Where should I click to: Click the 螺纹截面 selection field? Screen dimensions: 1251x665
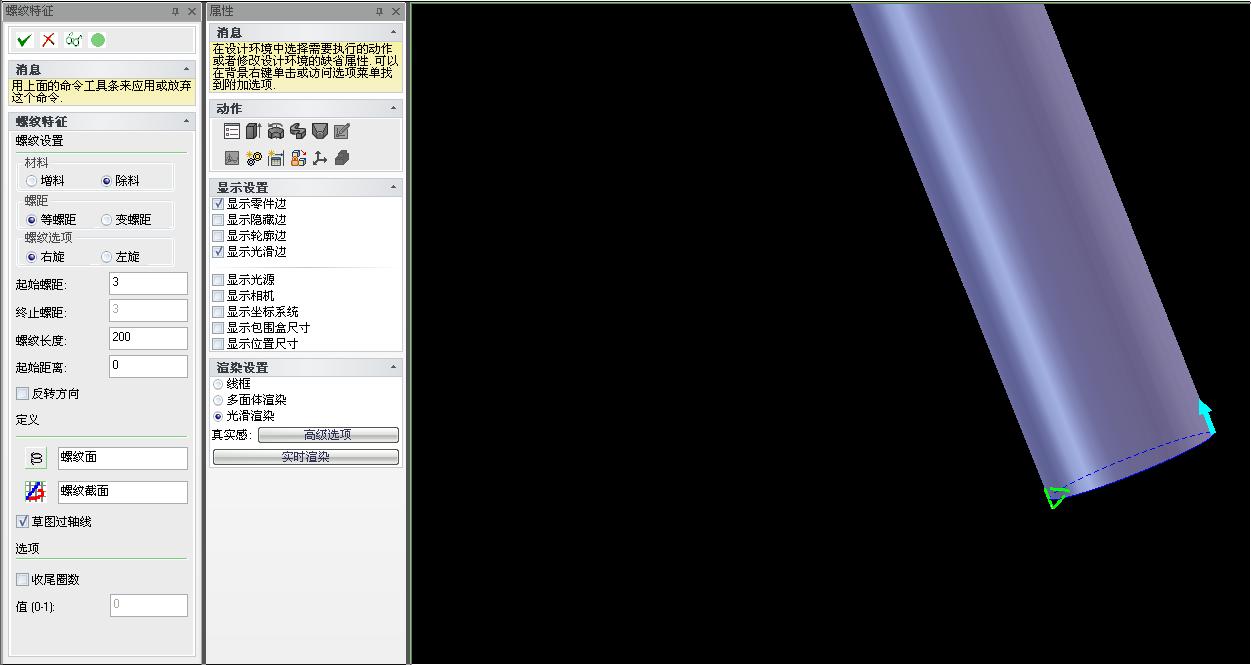(x=123, y=492)
